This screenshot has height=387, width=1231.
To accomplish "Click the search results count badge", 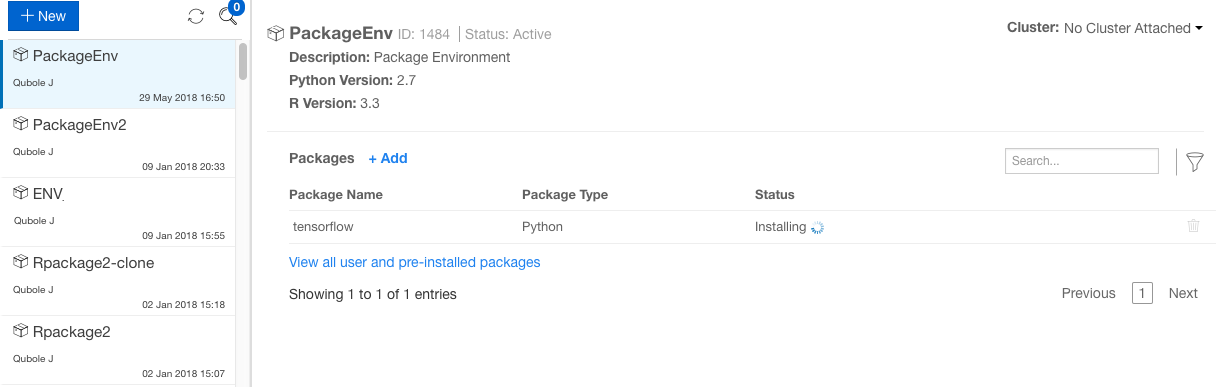I will point(236,8).
